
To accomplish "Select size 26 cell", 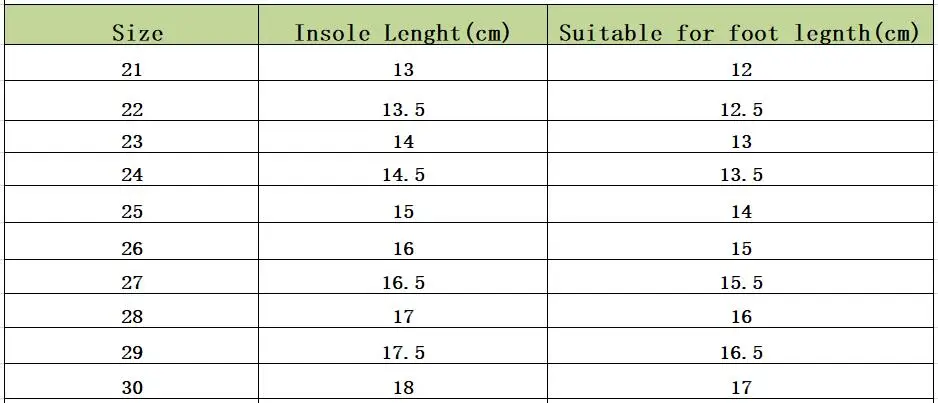I will [132, 248].
